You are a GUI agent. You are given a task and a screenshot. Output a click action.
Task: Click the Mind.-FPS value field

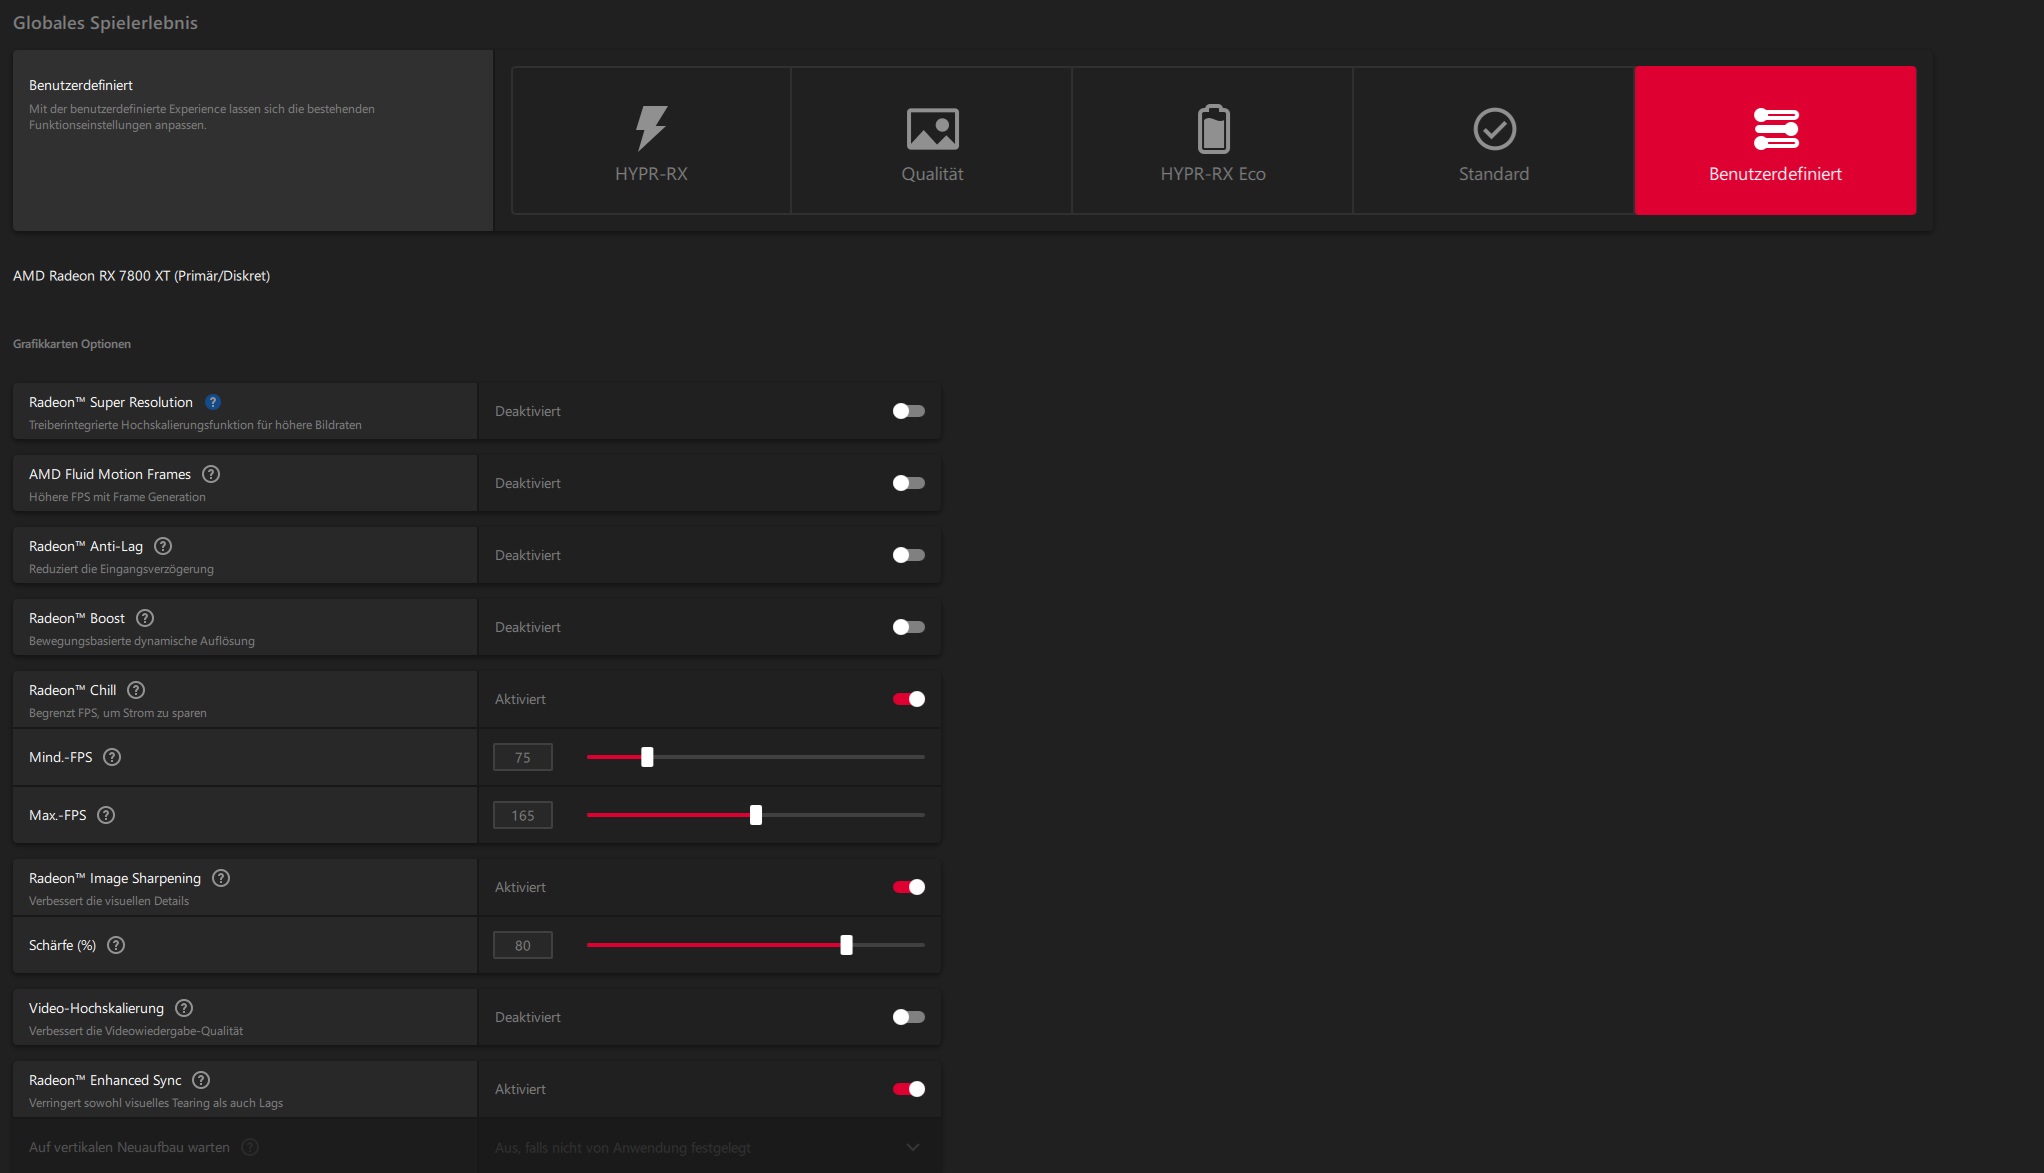click(x=522, y=757)
